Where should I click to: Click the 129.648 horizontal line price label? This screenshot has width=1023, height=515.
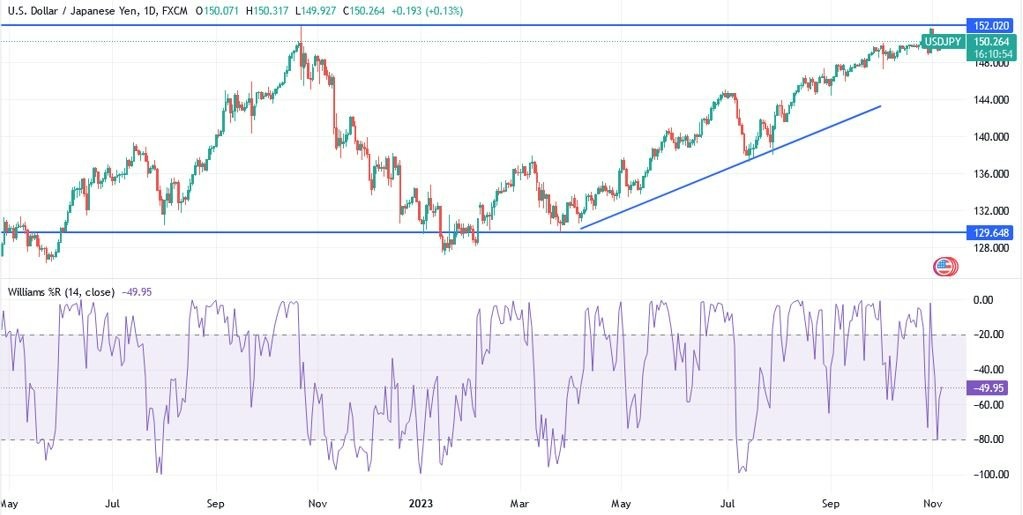[992, 232]
